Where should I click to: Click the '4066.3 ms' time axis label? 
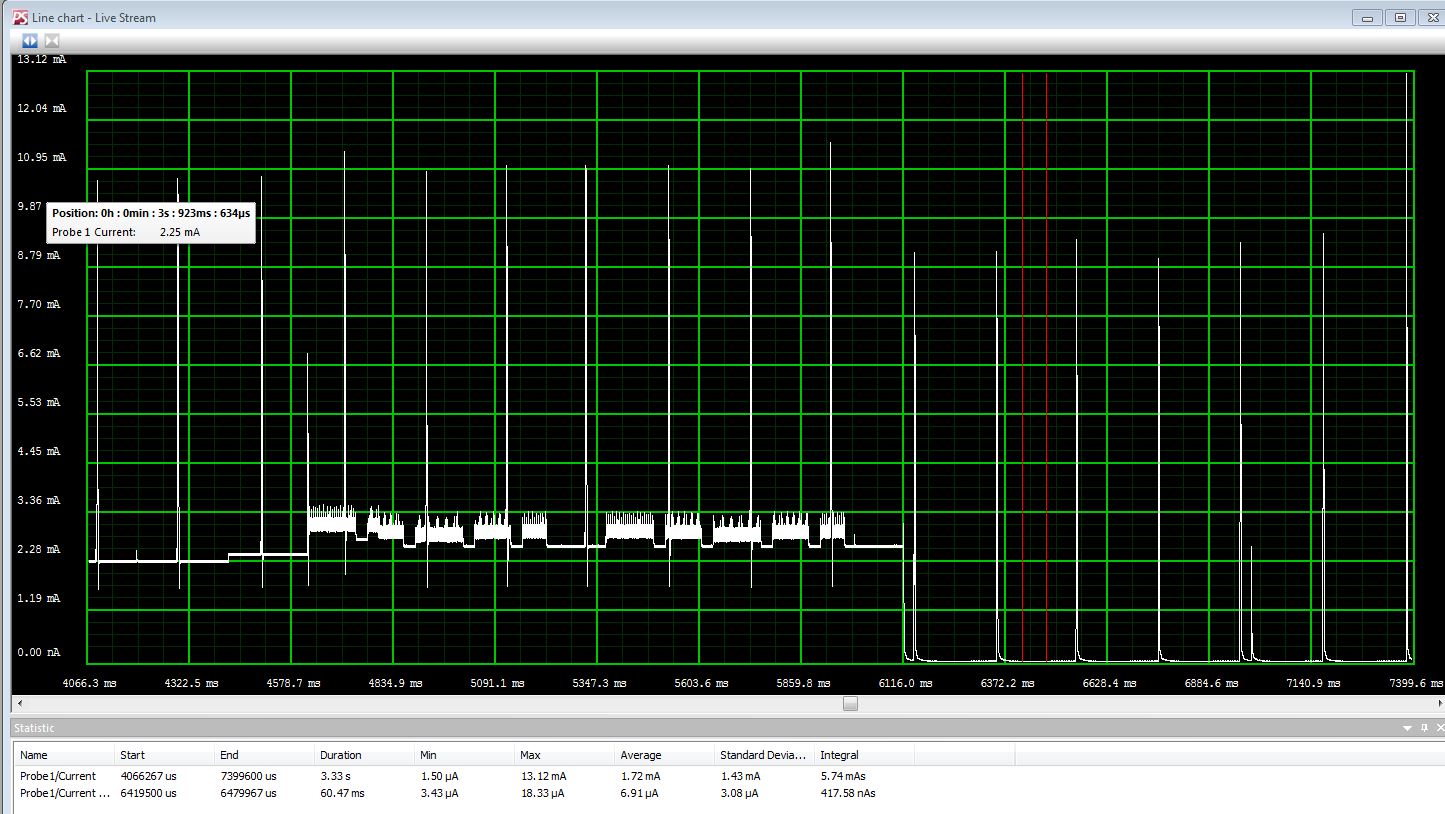[x=89, y=683]
